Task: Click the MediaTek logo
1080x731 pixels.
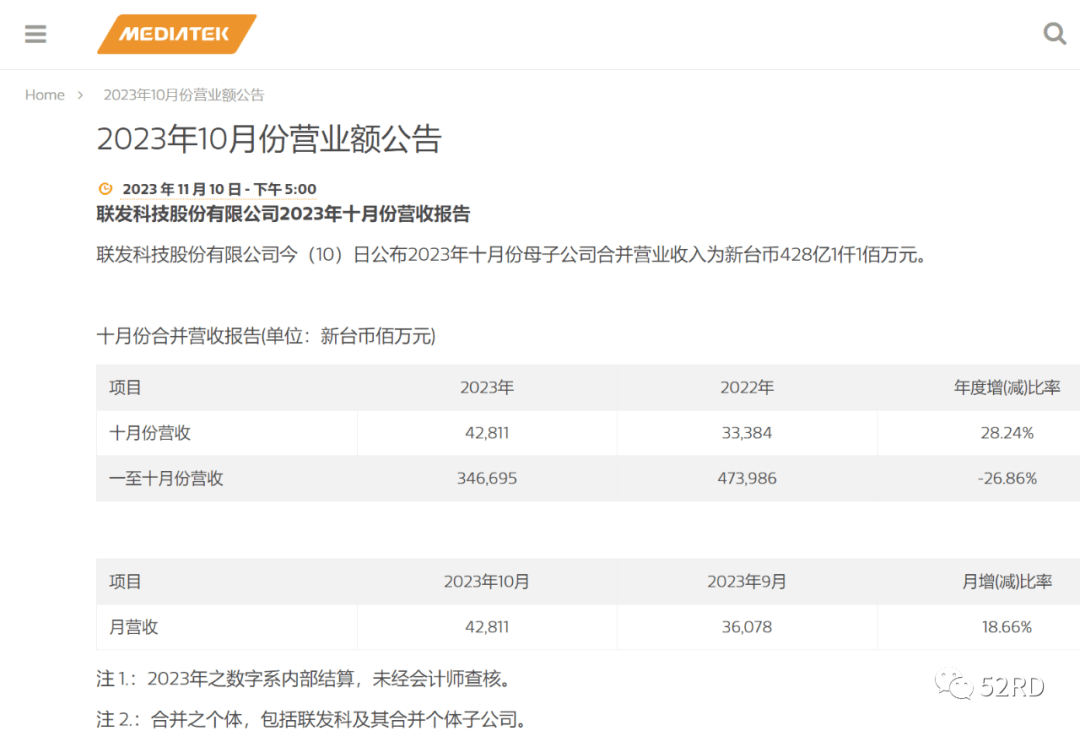Action: coord(176,34)
